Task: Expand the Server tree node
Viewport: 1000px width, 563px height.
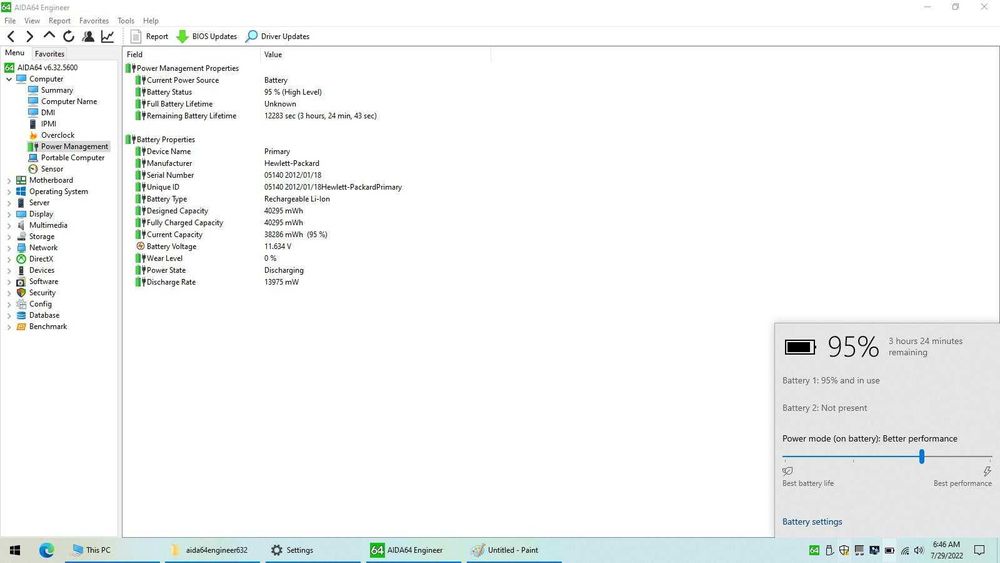Action: coord(9,203)
